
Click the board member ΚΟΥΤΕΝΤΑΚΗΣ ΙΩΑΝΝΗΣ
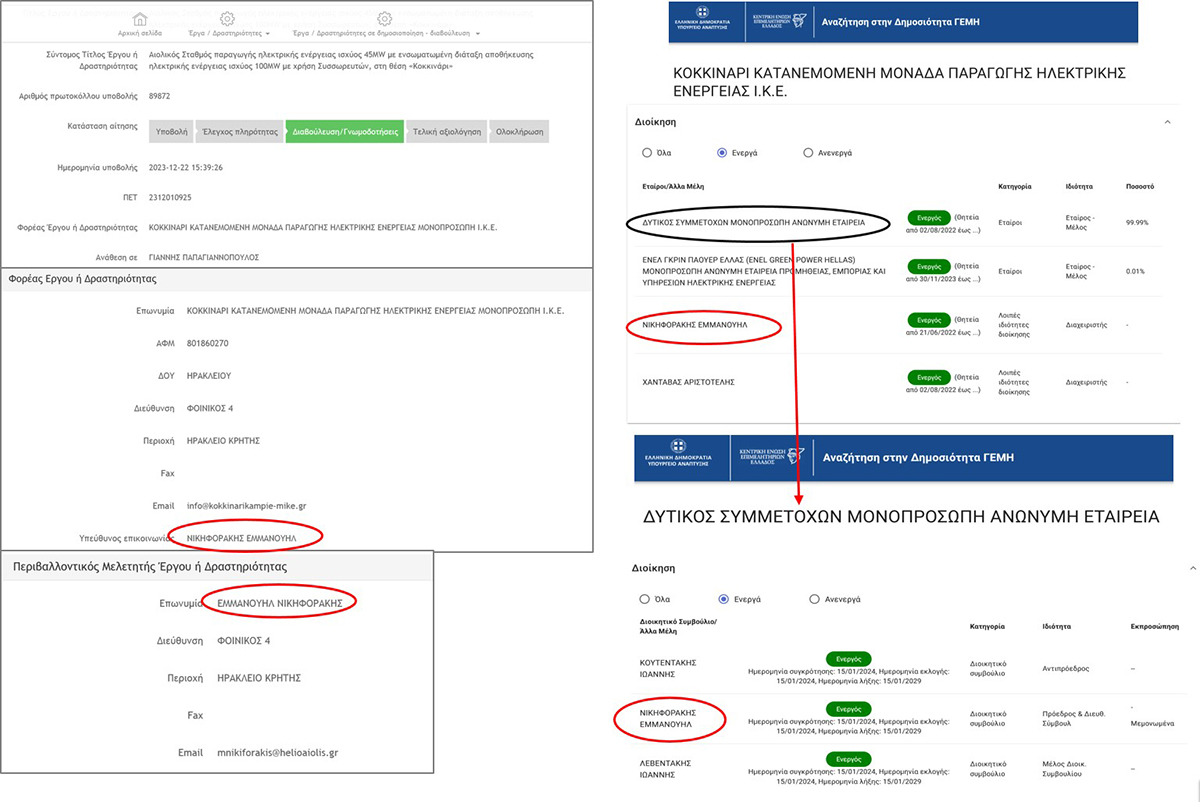coord(667,668)
